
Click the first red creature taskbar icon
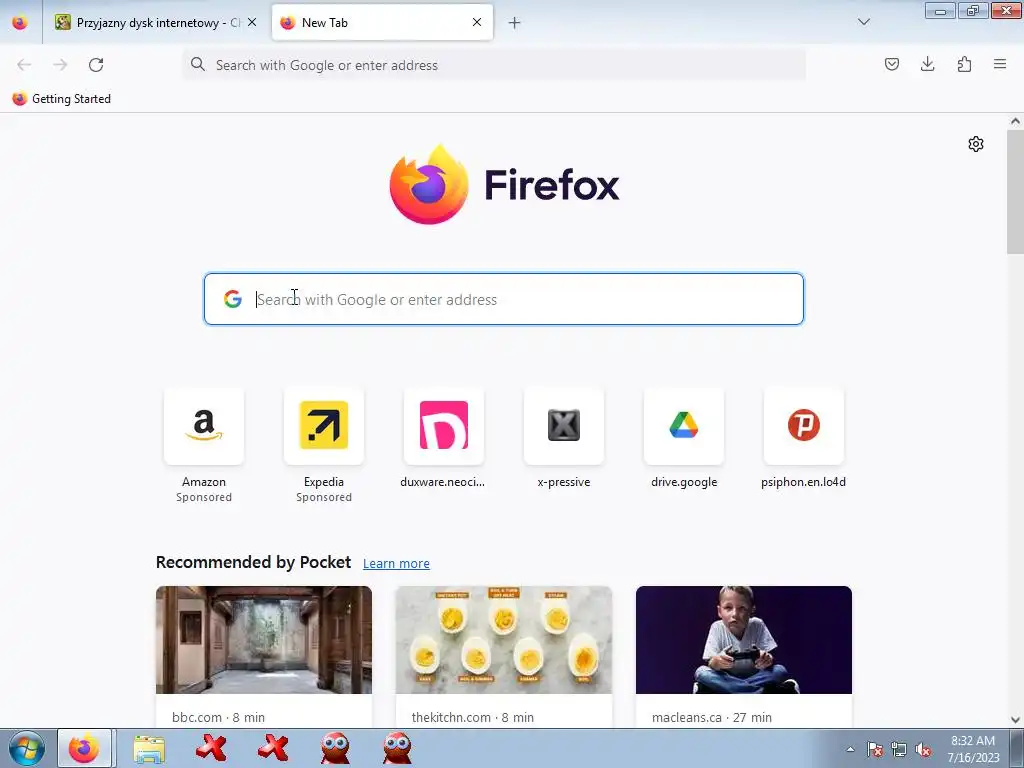pos(335,748)
